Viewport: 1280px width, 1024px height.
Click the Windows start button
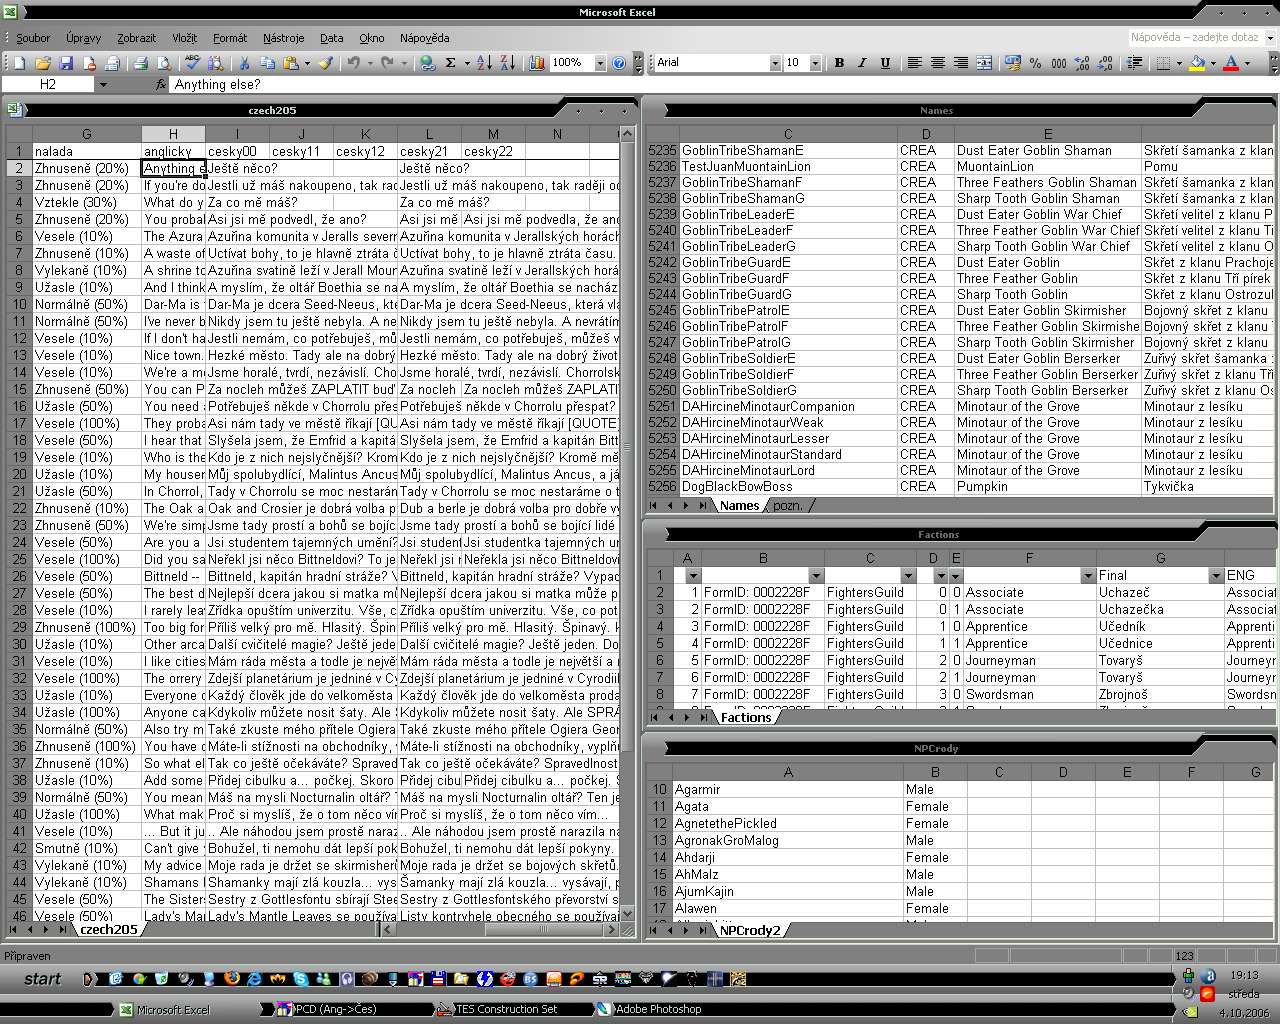point(42,979)
